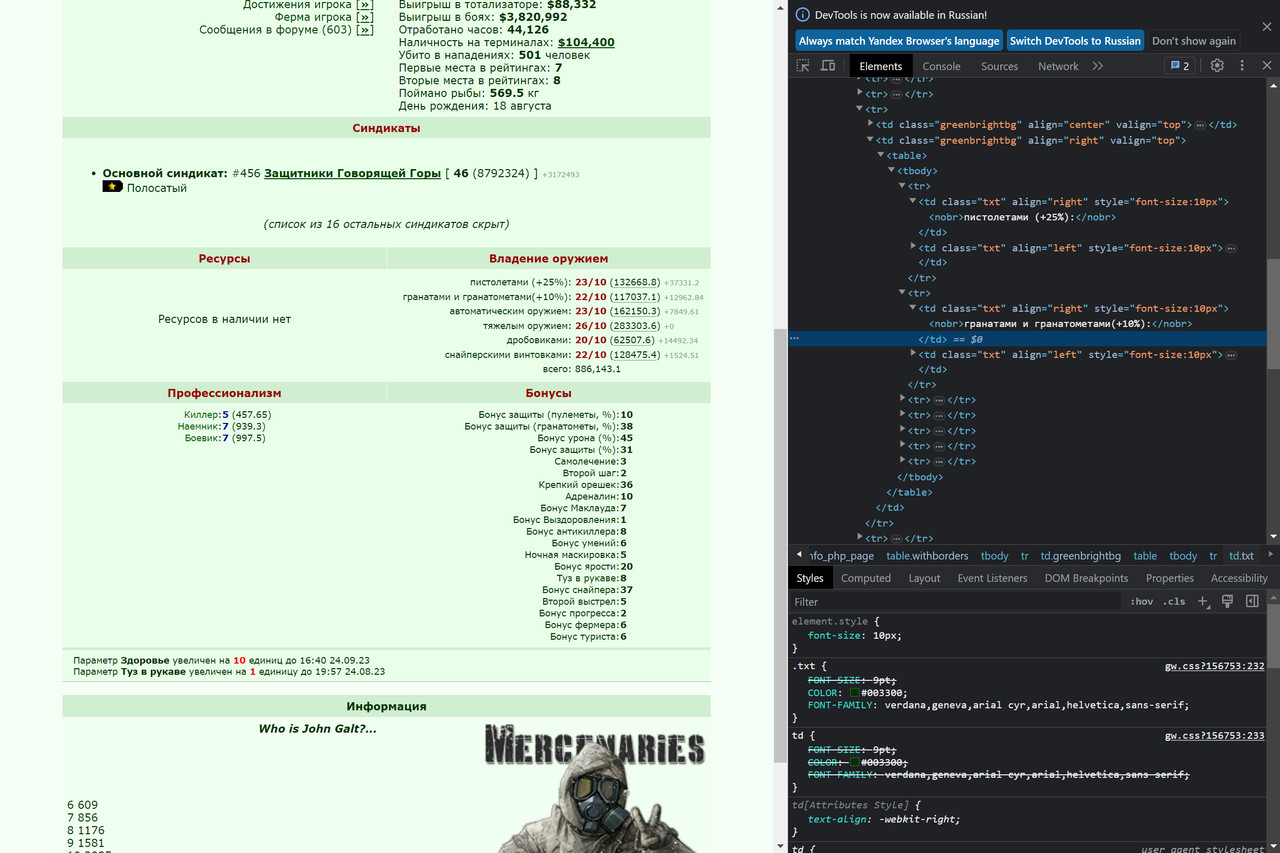The width and height of the screenshot is (1280, 853).
Task: Open the gw.css?156753:232 source link
Action: (x=1214, y=666)
